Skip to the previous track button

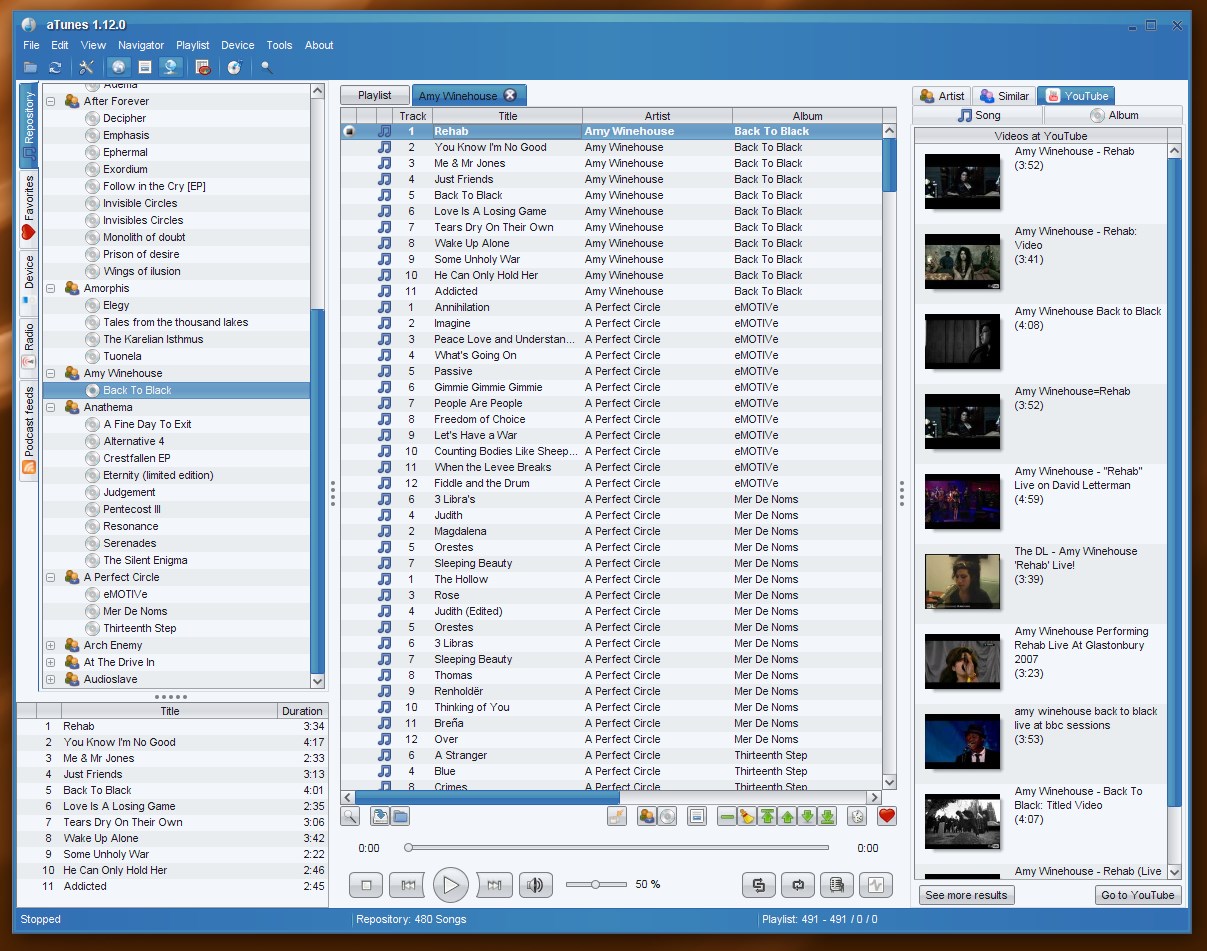tap(407, 885)
